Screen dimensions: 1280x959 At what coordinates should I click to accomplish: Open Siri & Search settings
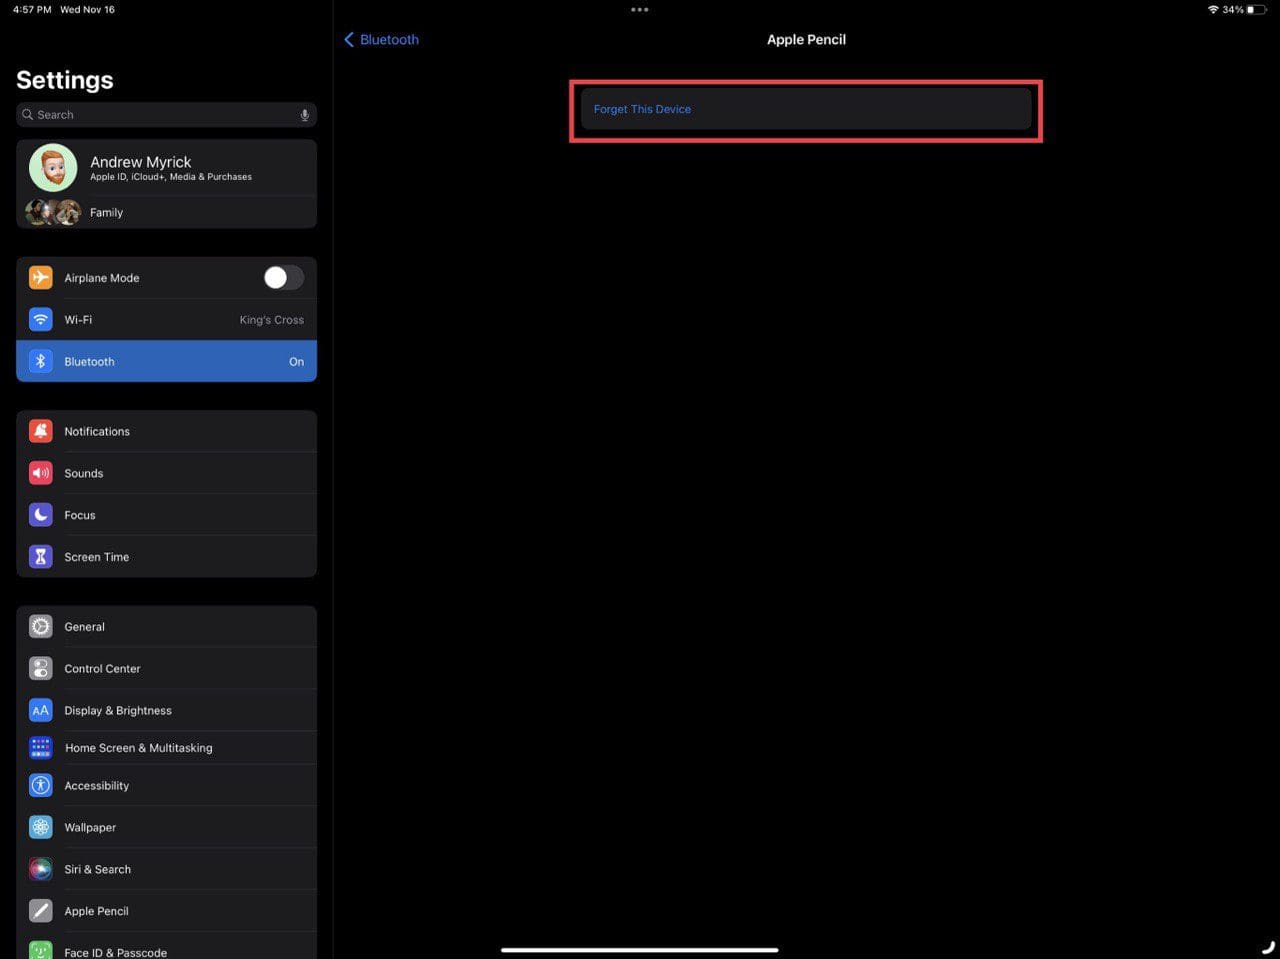[166, 870]
